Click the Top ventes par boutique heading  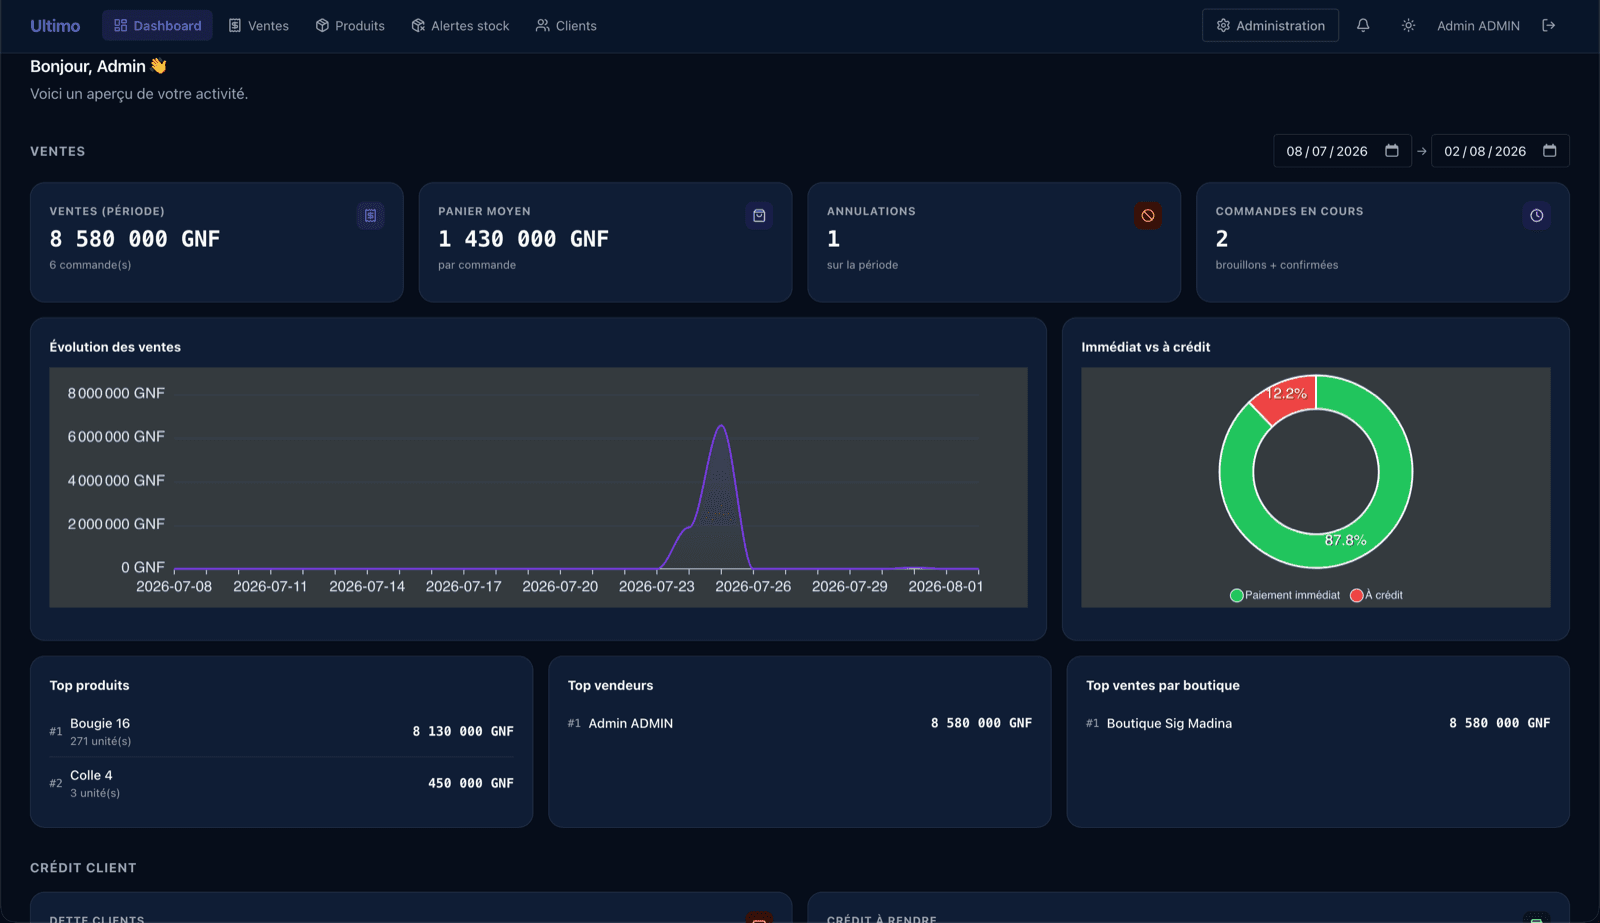click(1163, 685)
